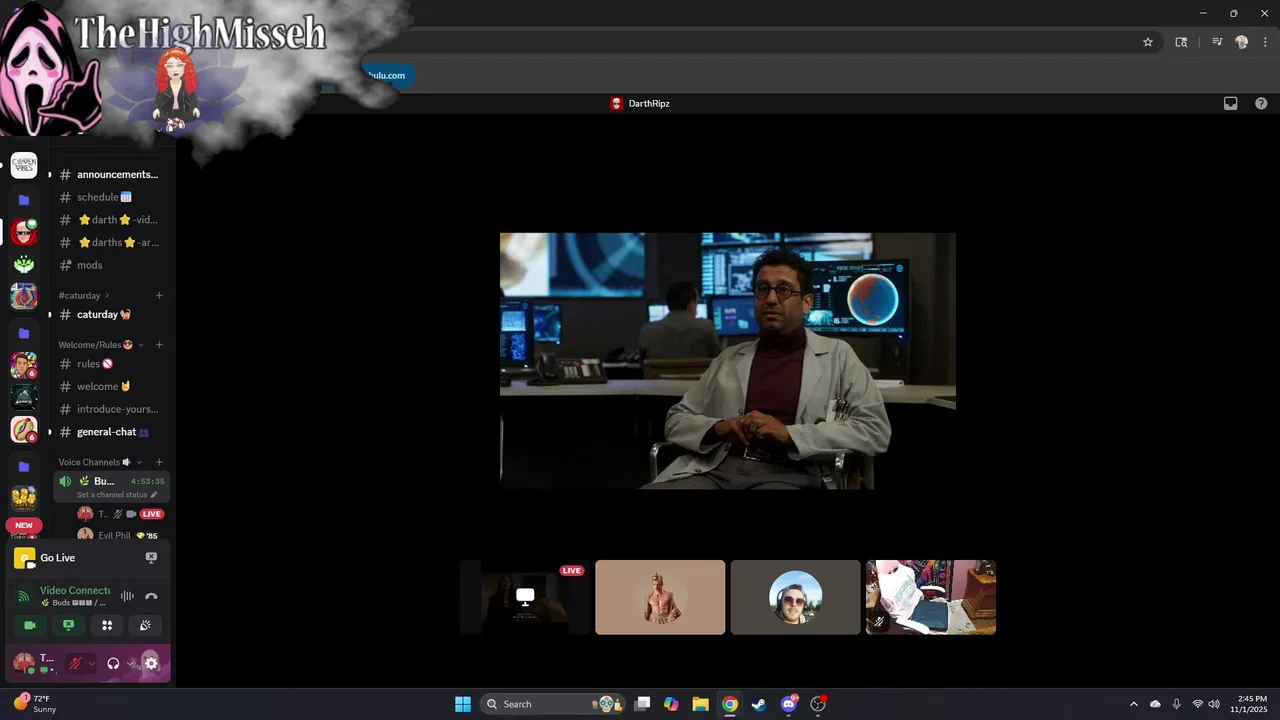This screenshot has width=1280, height=720.
Task: Open the soundboard icon
Action: click(x=145, y=625)
